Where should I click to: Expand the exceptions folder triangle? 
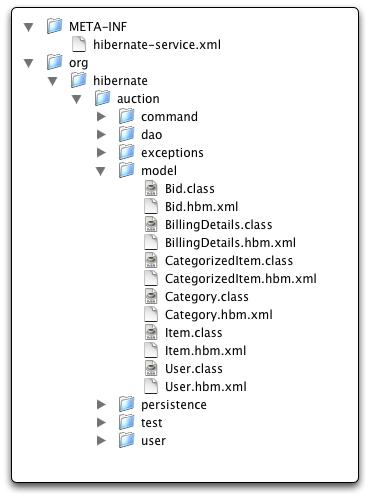(x=101, y=152)
